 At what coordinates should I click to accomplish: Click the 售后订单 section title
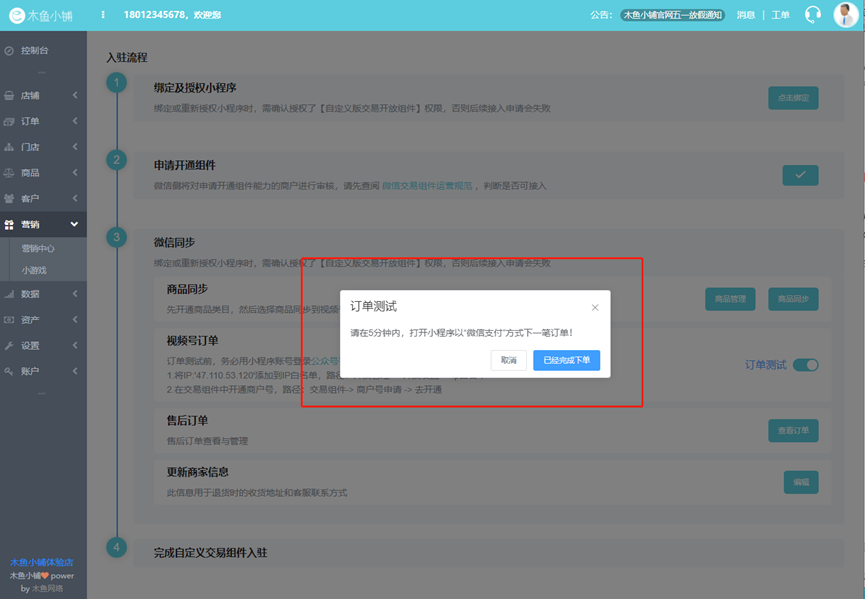(187, 421)
